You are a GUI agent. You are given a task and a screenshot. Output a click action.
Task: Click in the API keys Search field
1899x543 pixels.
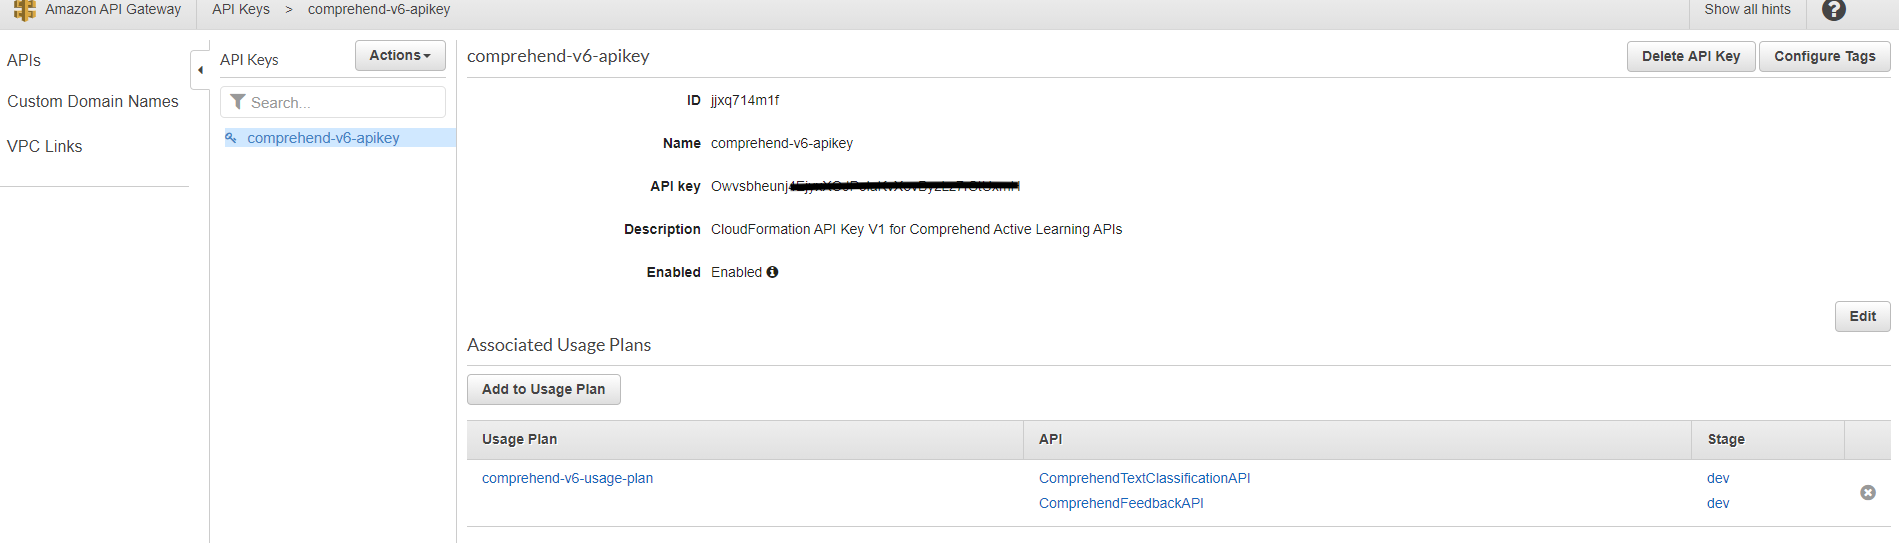pyautogui.click(x=333, y=102)
